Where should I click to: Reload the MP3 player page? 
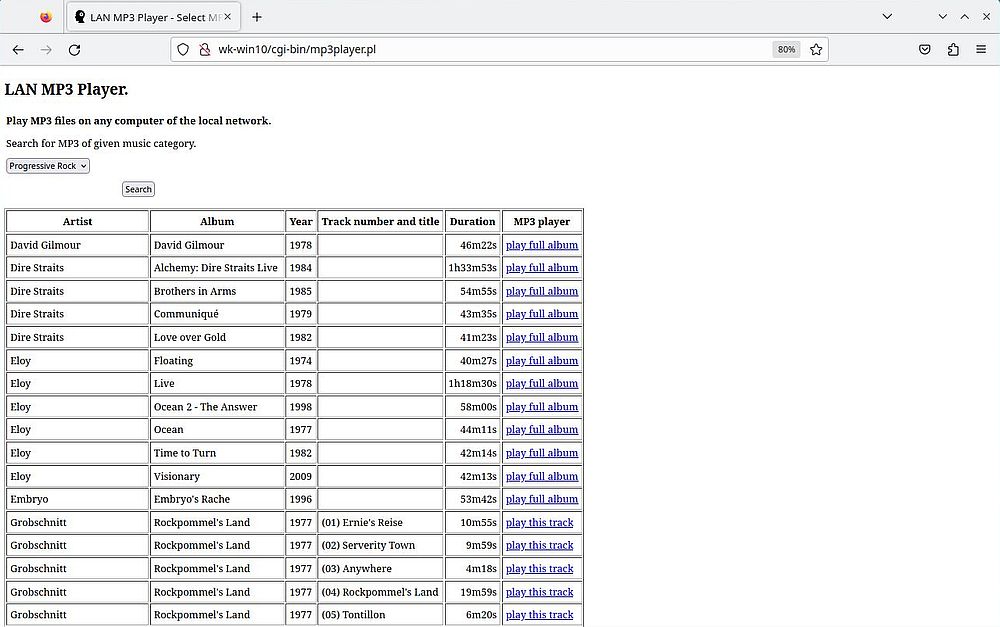[72, 49]
